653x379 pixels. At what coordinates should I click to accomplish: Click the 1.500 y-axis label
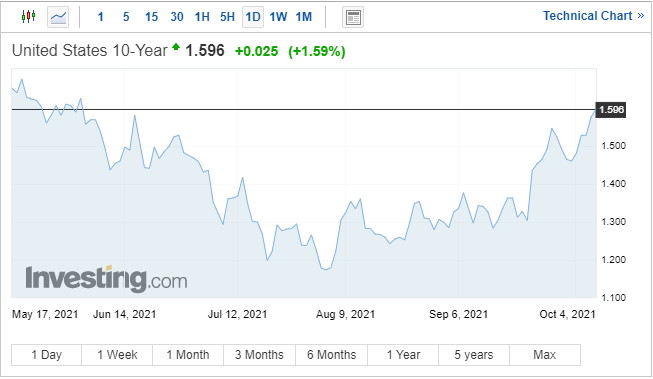(x=613, y=146)
